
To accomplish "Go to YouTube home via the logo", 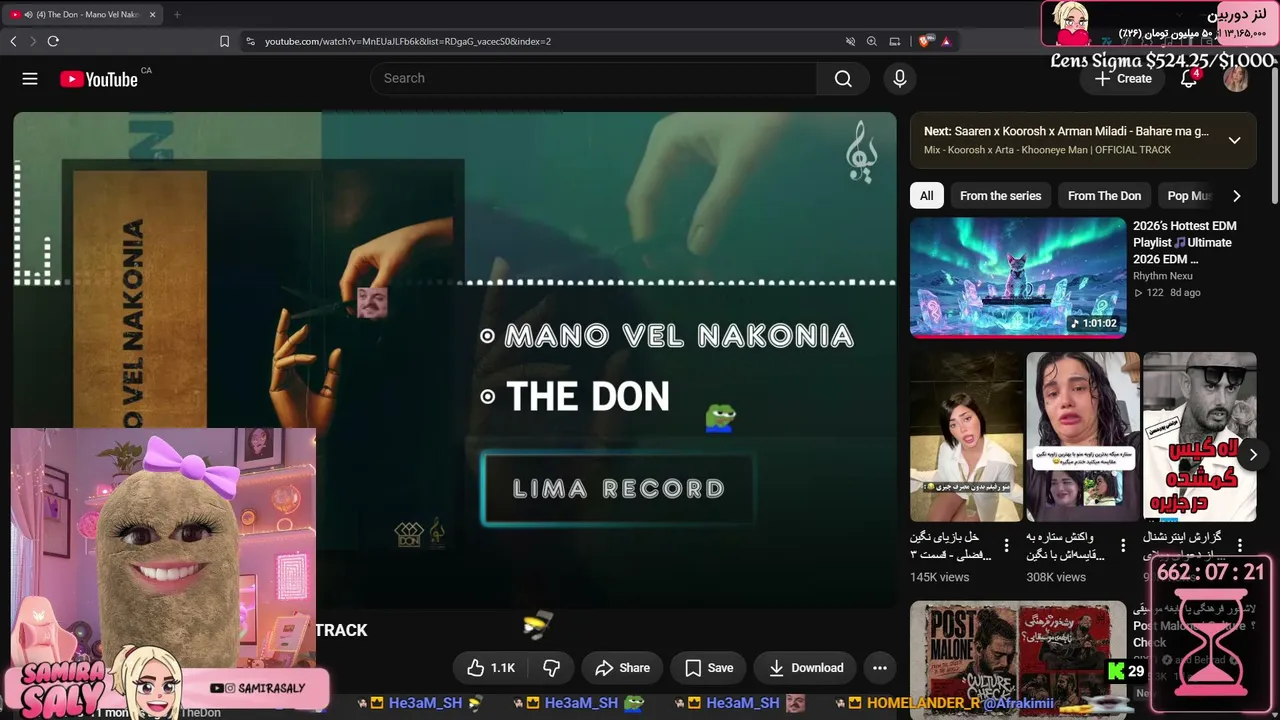I will 99,79.
